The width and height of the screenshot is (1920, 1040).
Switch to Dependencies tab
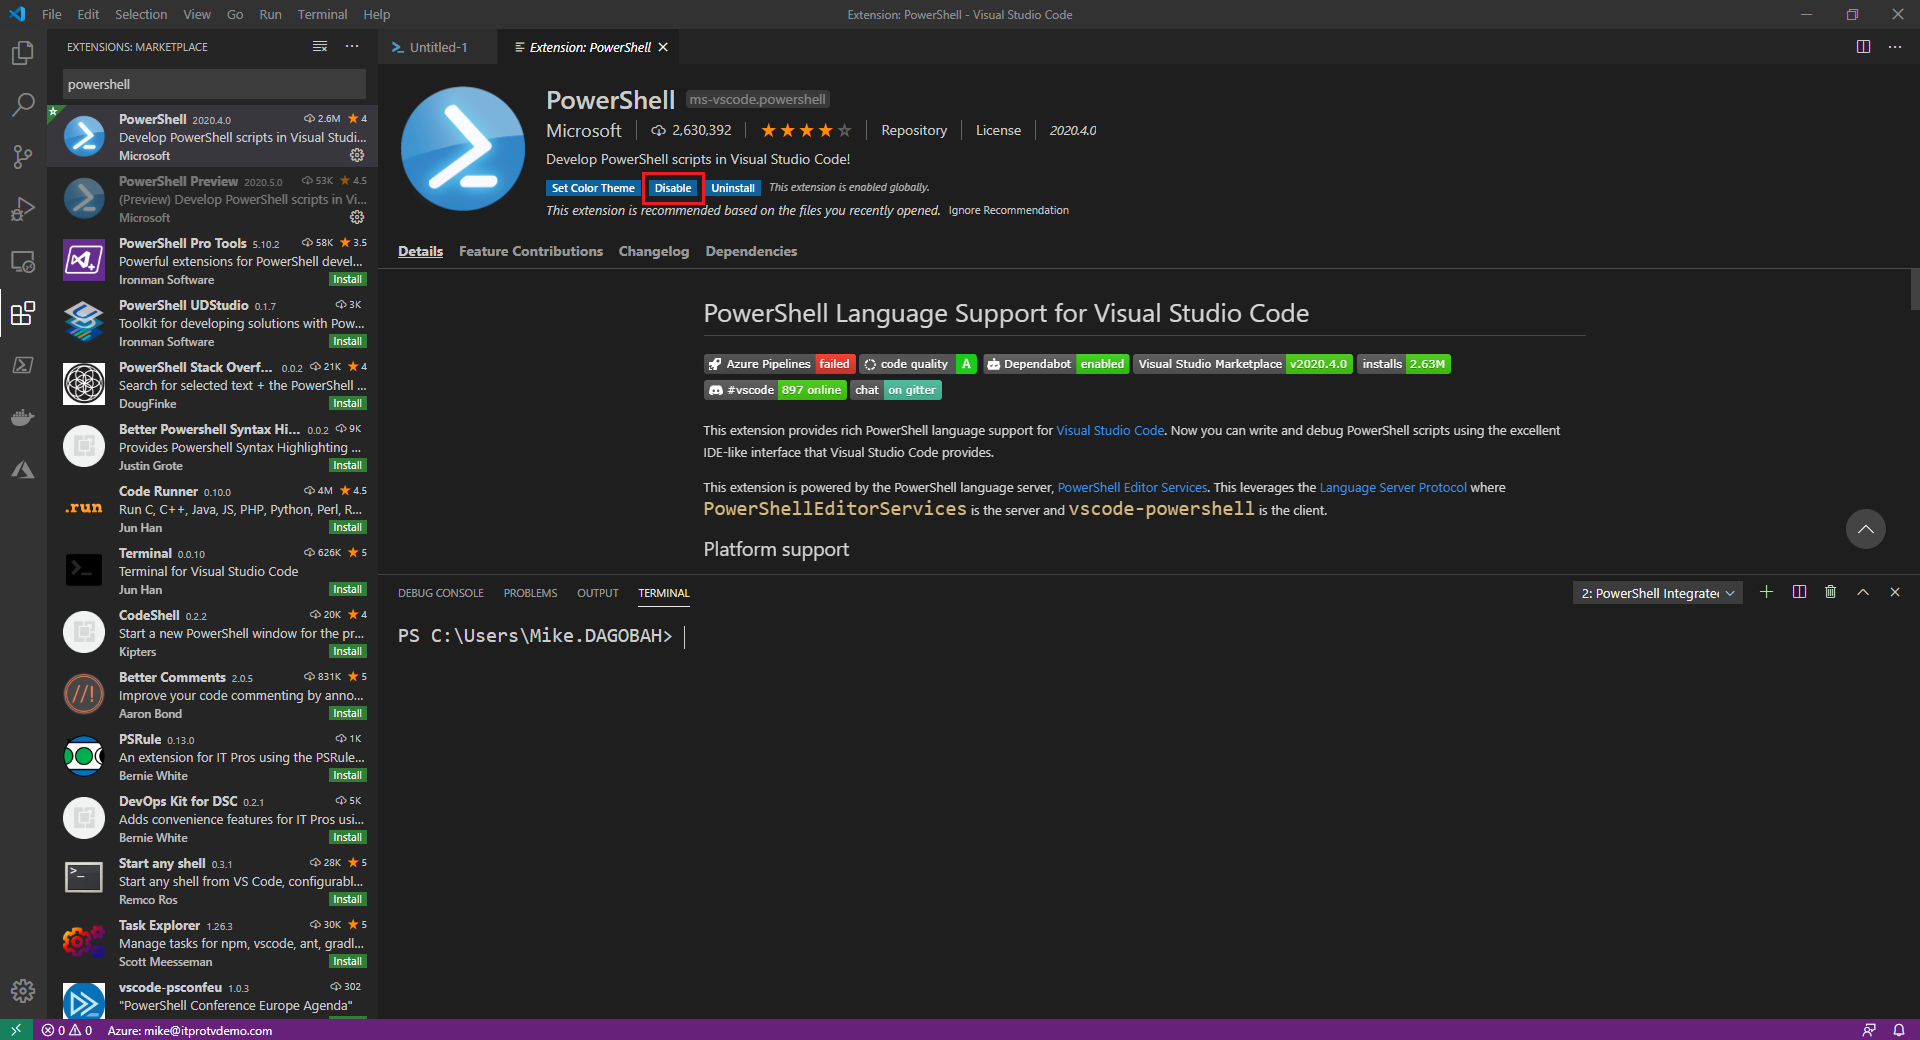(751, 251)
